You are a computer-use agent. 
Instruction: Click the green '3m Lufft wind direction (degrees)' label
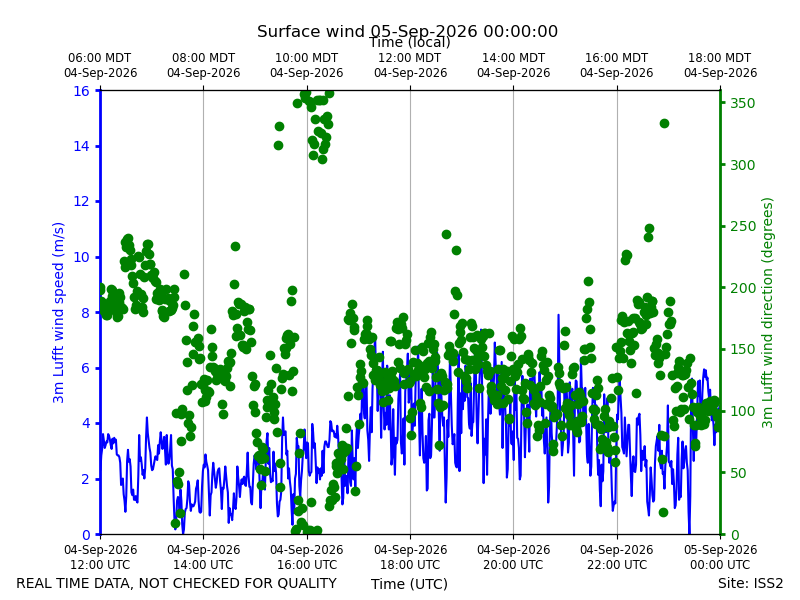[x=767, y=312]
